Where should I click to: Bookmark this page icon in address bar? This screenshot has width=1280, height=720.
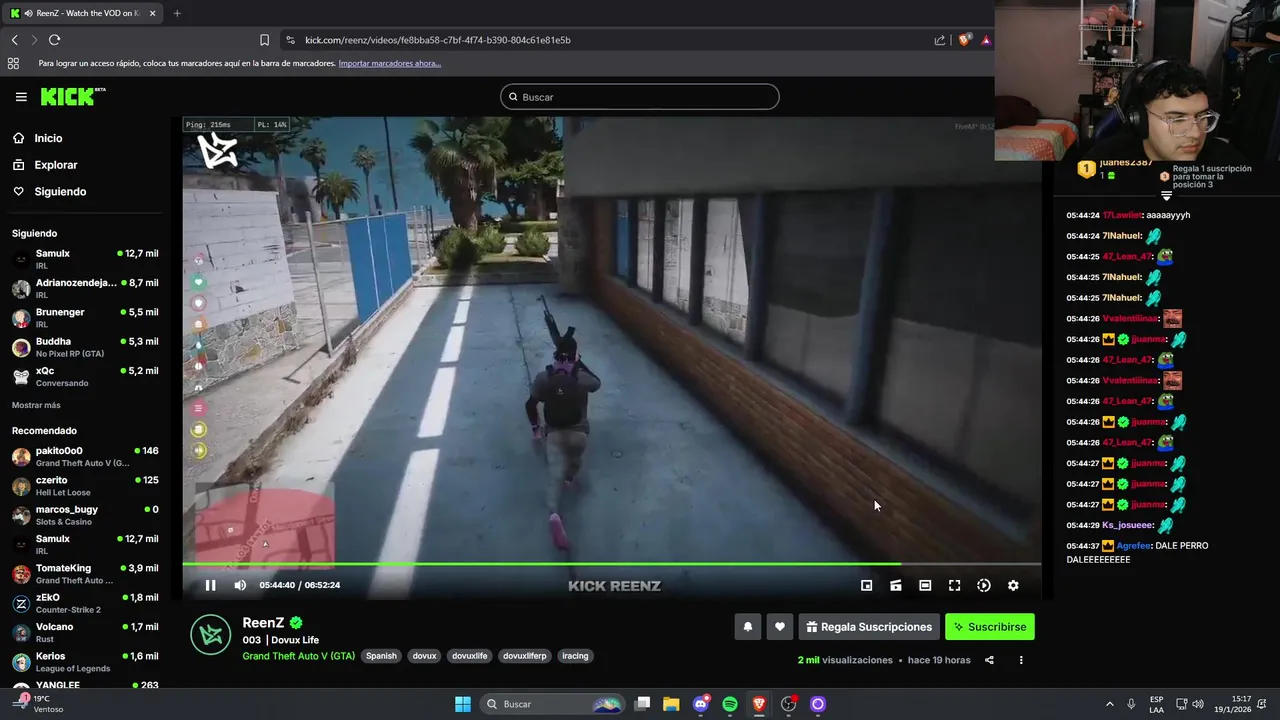click(264, 40)
